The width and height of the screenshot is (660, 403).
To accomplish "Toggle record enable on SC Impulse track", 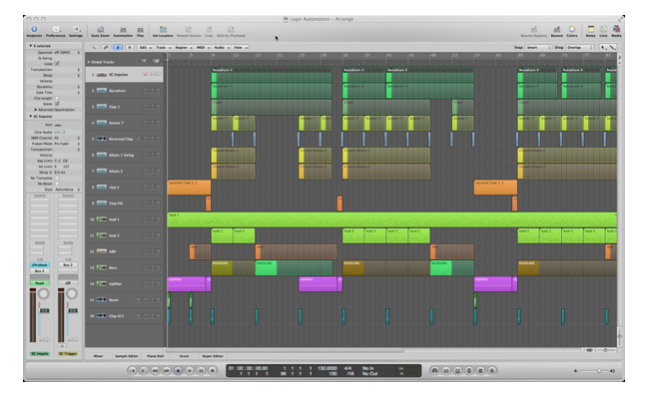I will [145, 75].
